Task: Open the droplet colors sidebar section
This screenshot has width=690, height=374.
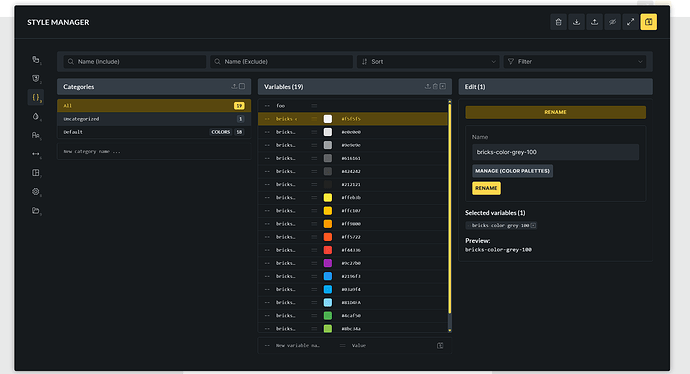Action: pyautogui.click(x=36, y=117)
